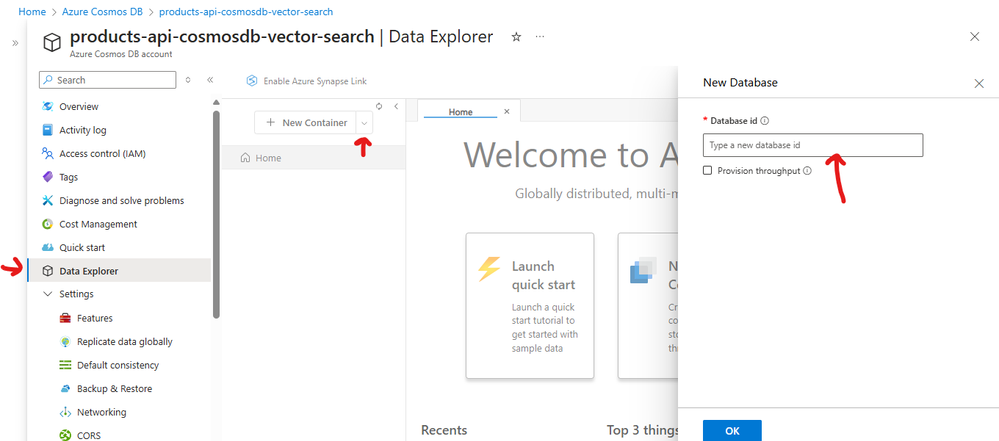The height and width of the screenshot is (441, 999).
Task: Open the more options ellipsis in header
Action: (540, 37)
